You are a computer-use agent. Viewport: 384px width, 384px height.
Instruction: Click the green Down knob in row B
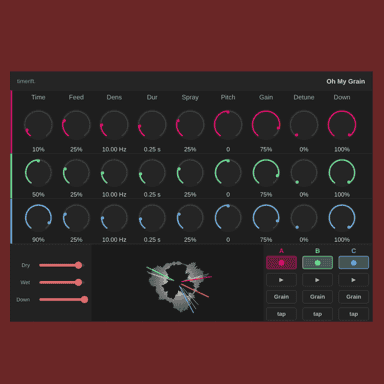(342, 172)
